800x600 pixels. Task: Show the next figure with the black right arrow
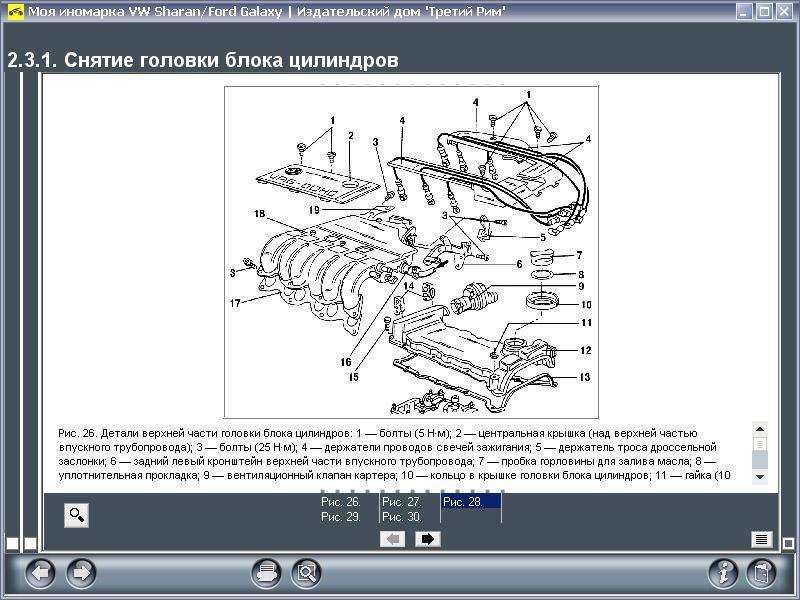428,539
